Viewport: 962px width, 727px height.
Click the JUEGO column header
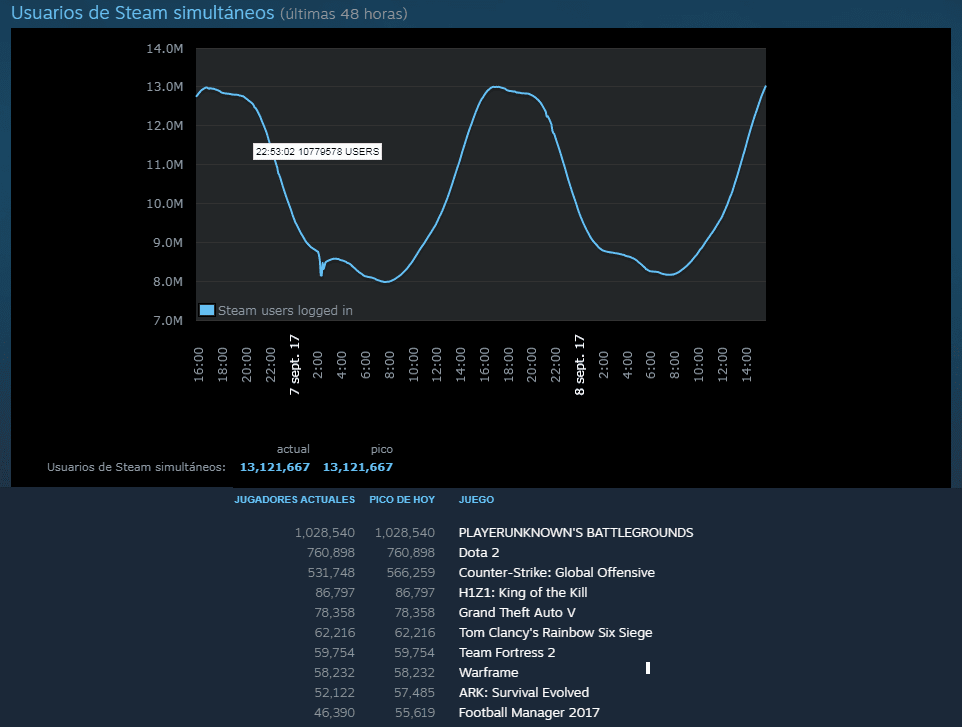click(x=476, y=499)
